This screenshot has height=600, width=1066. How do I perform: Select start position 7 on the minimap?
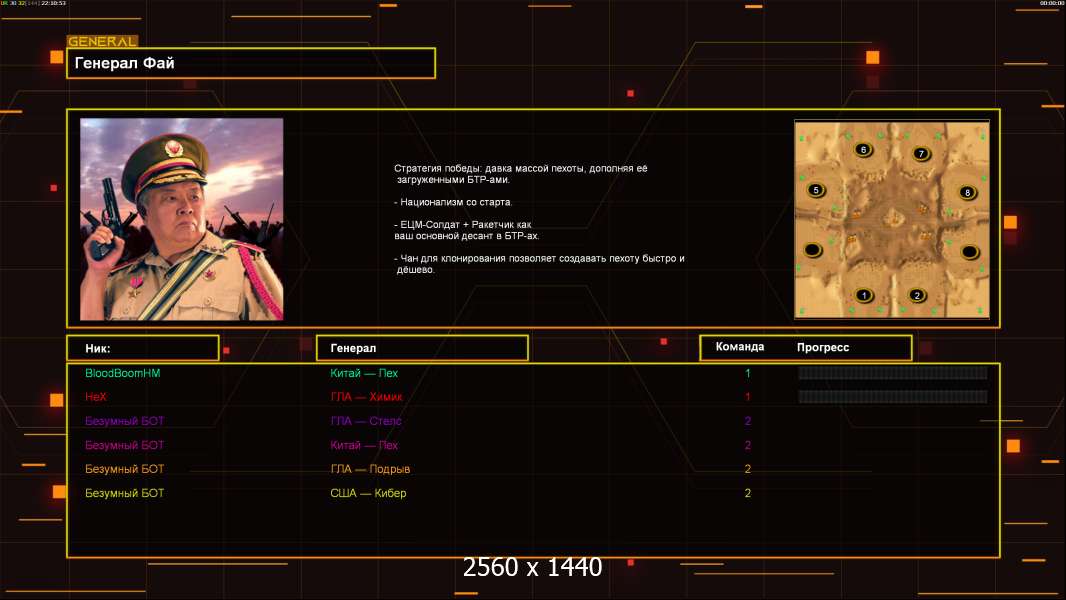(921, 154)
